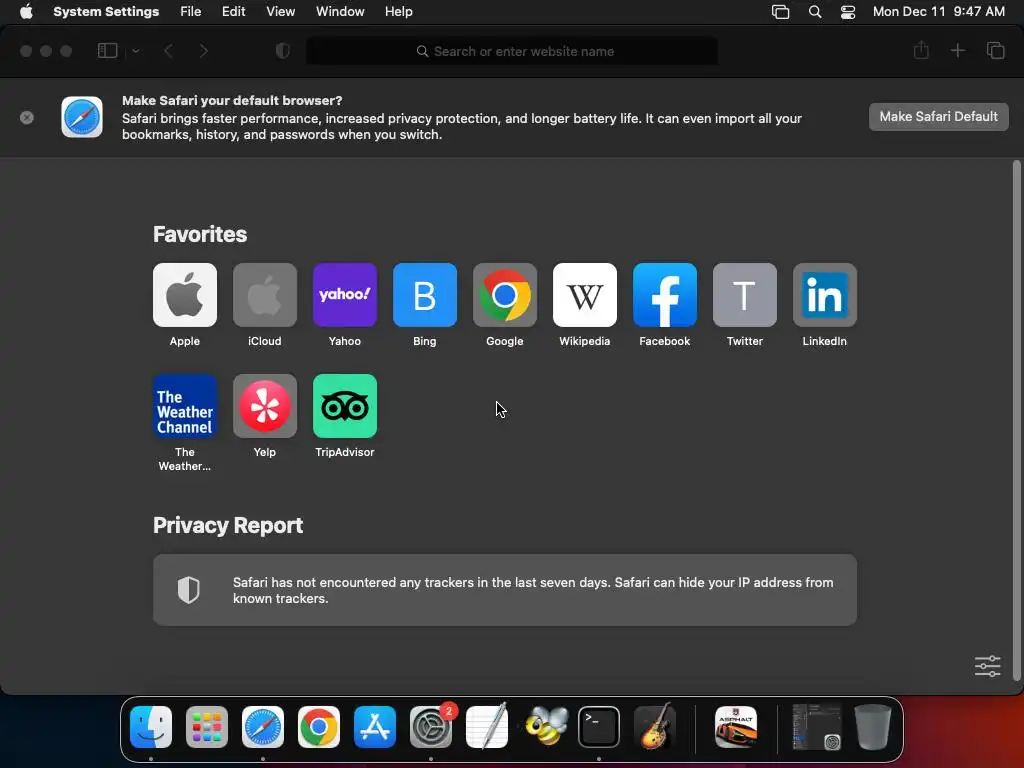This screenshot has width=1024, height=768.
Task: Click the Privacy Report tracker message box
Action: (x=505, y=590)
